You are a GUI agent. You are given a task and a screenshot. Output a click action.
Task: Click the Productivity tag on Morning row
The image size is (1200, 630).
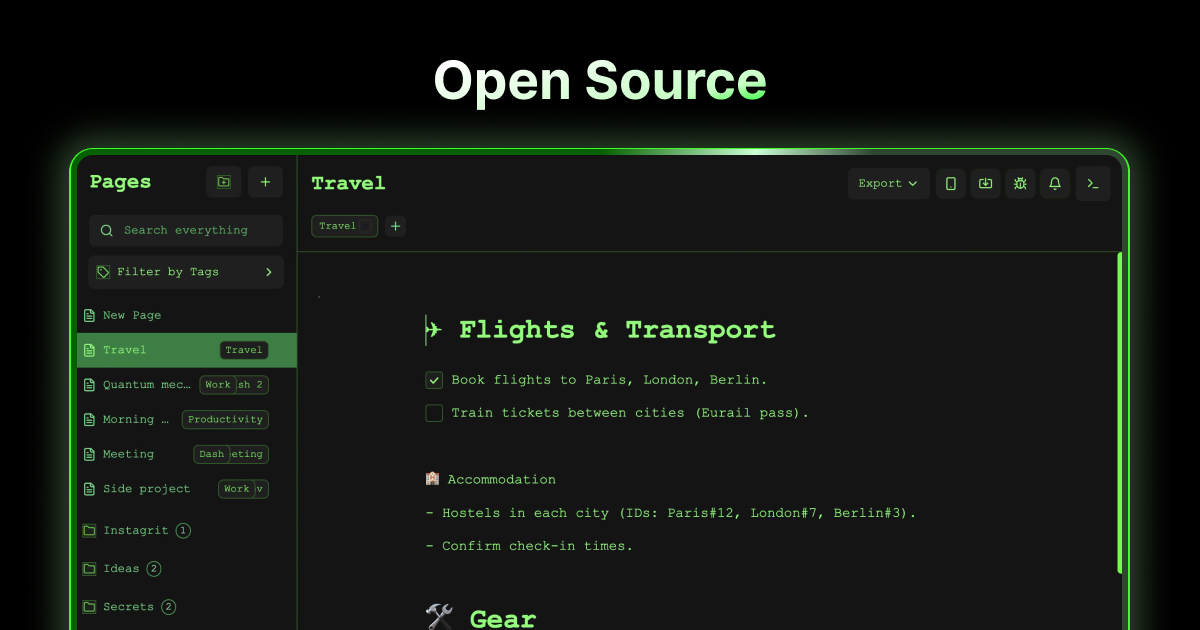tap(225, 420)
